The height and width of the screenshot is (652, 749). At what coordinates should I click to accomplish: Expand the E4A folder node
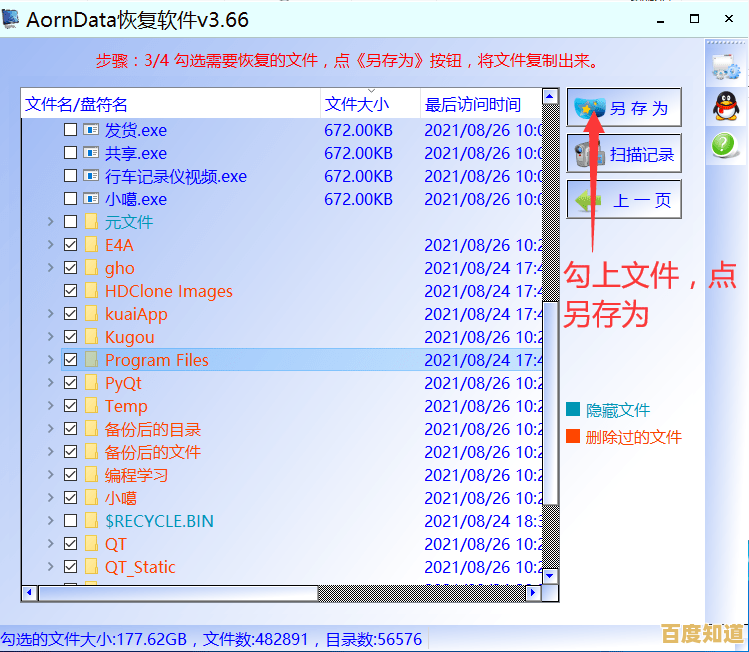[x=51, y=244]
